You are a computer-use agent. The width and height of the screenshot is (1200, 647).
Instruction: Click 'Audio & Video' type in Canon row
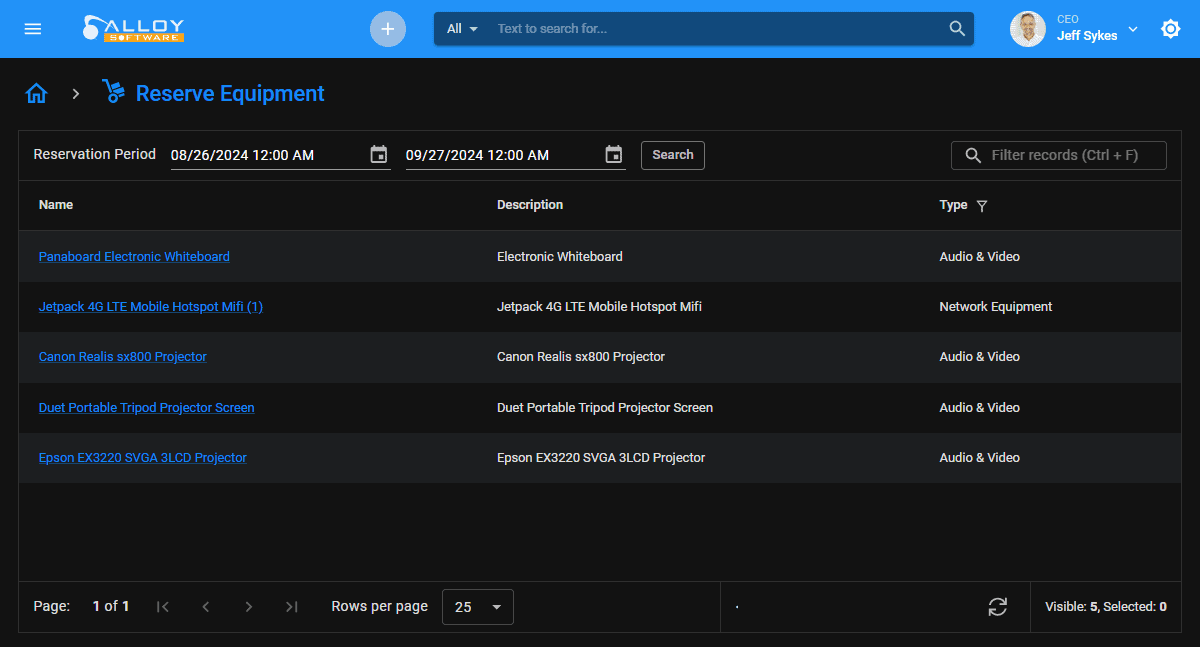tap(980, 357)
